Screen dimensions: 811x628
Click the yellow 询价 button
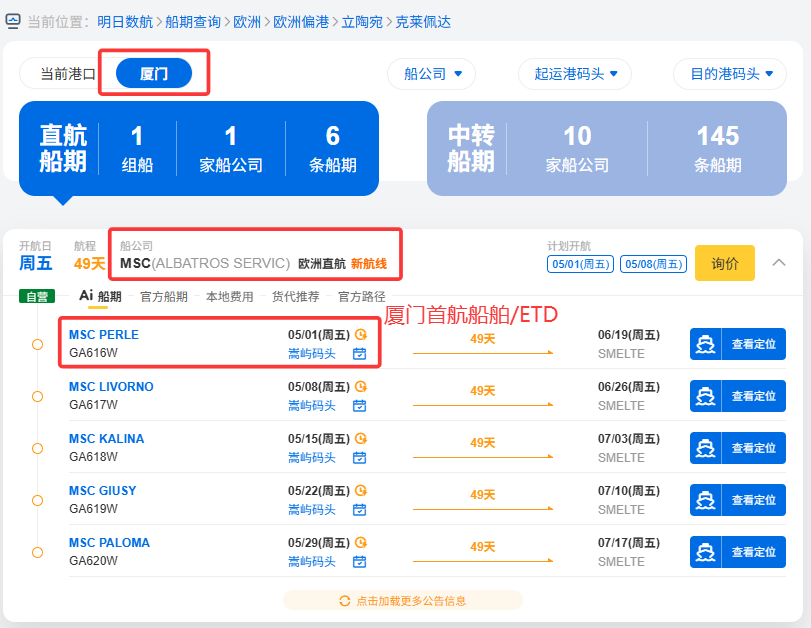pyautogui.click(x=725, y=263)
